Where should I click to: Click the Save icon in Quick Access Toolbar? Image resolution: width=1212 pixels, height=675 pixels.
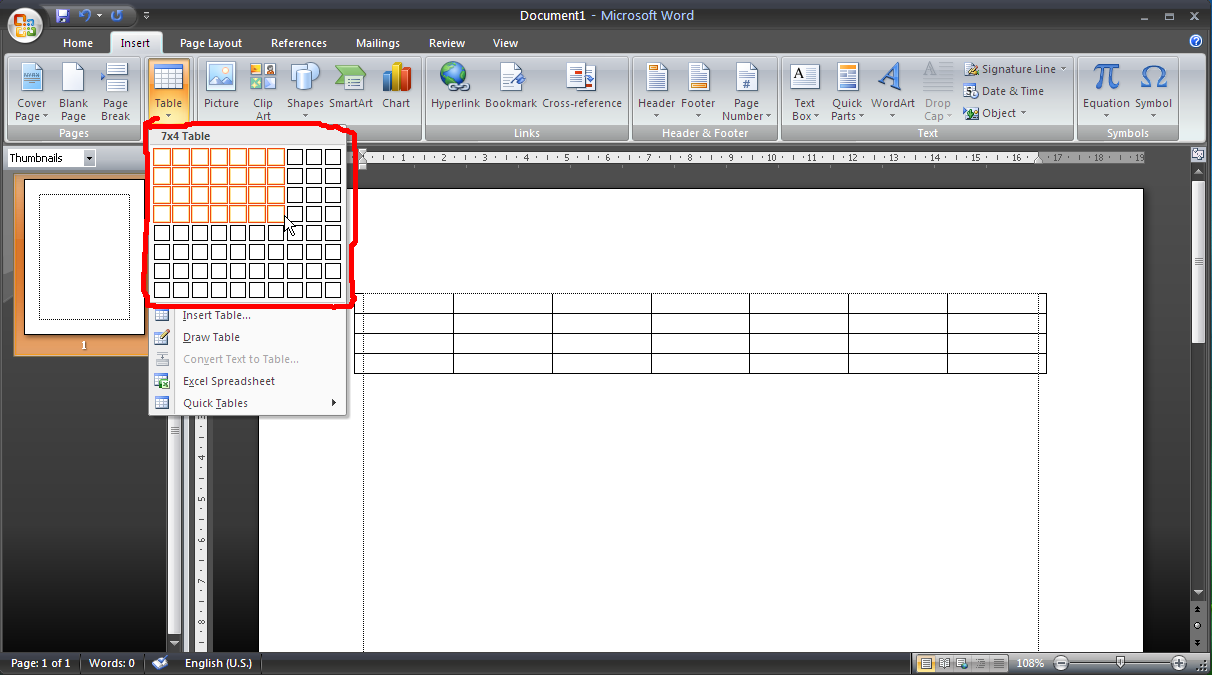[63, 15]
